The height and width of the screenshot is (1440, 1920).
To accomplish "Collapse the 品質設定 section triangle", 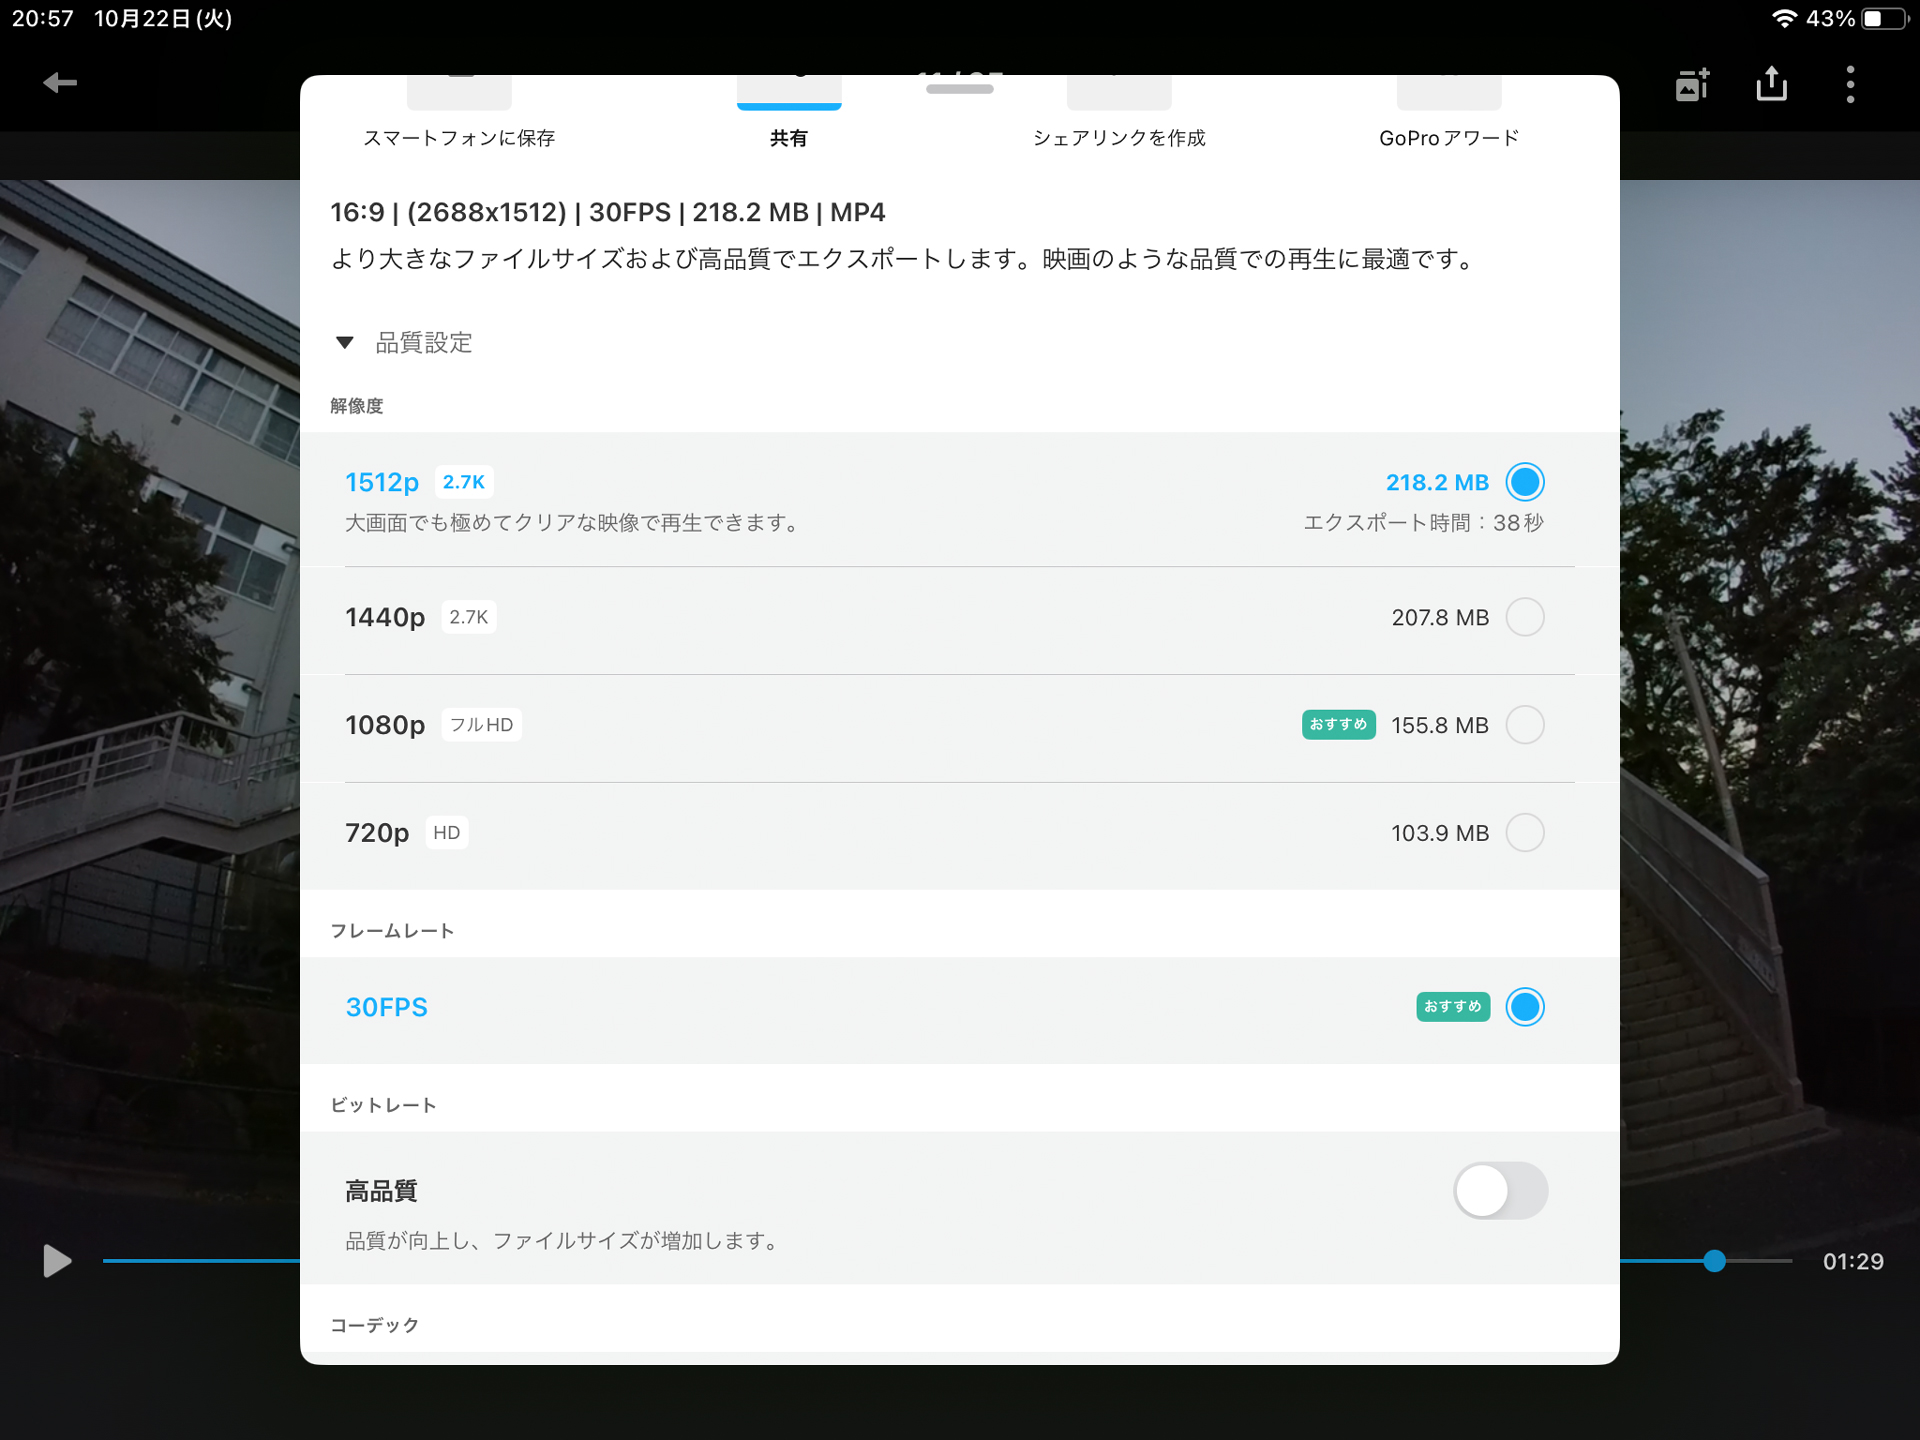I will point(345,342).
